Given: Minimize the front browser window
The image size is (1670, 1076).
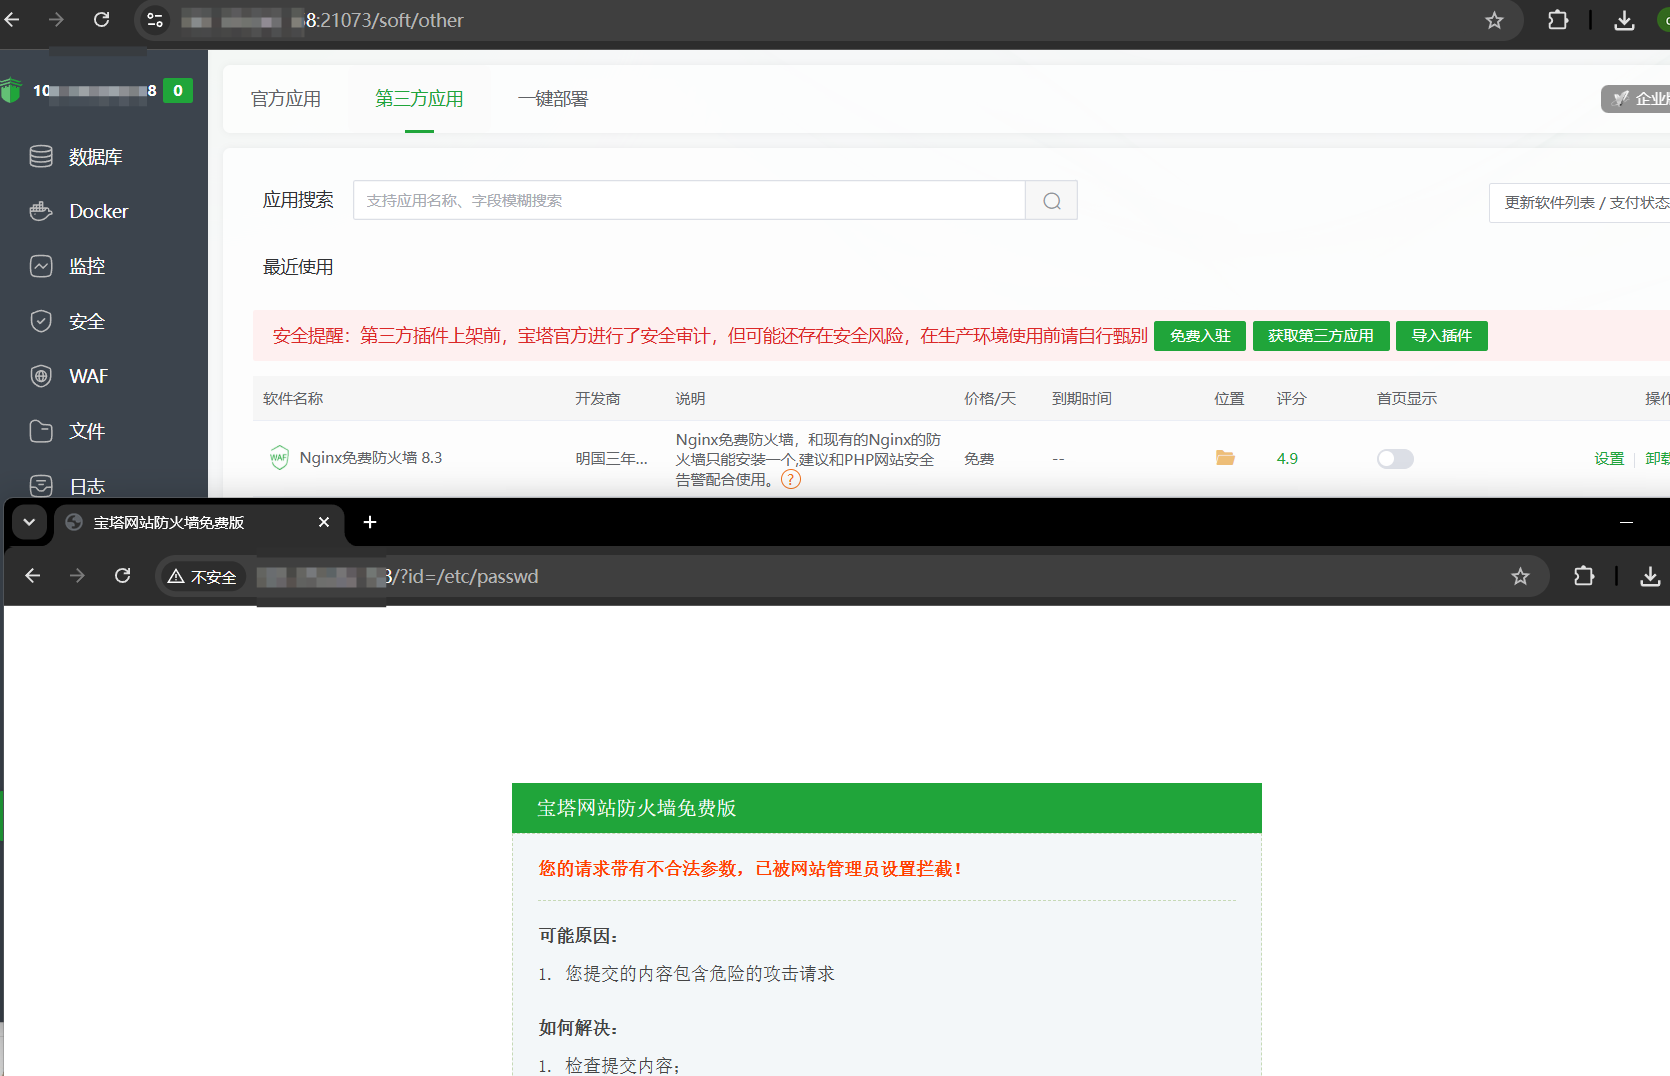Looking at the screenshot, I should click(1626, 522).
